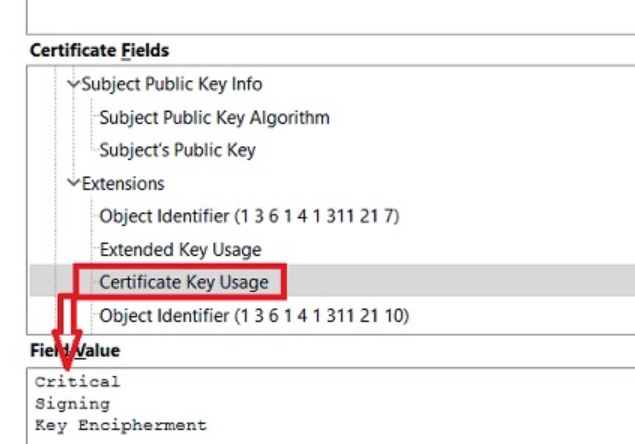Click the Key Encipherment value line
This screenshot has width=635, height=444.
(x=120, y=425)
